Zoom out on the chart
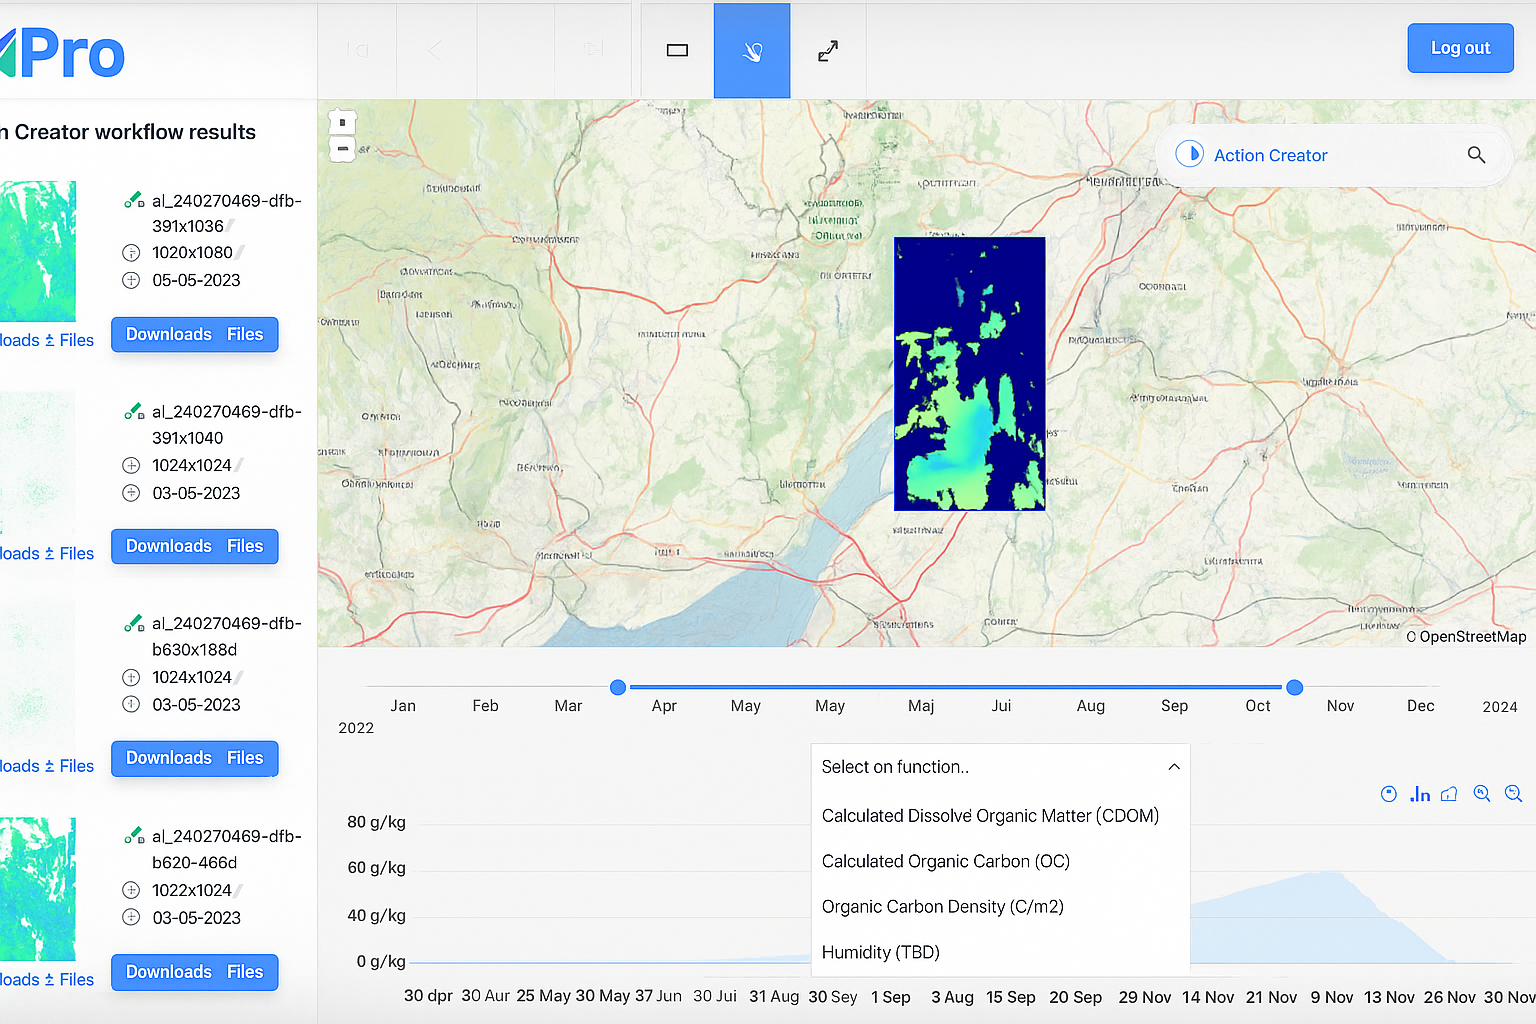 point(1514,793)
